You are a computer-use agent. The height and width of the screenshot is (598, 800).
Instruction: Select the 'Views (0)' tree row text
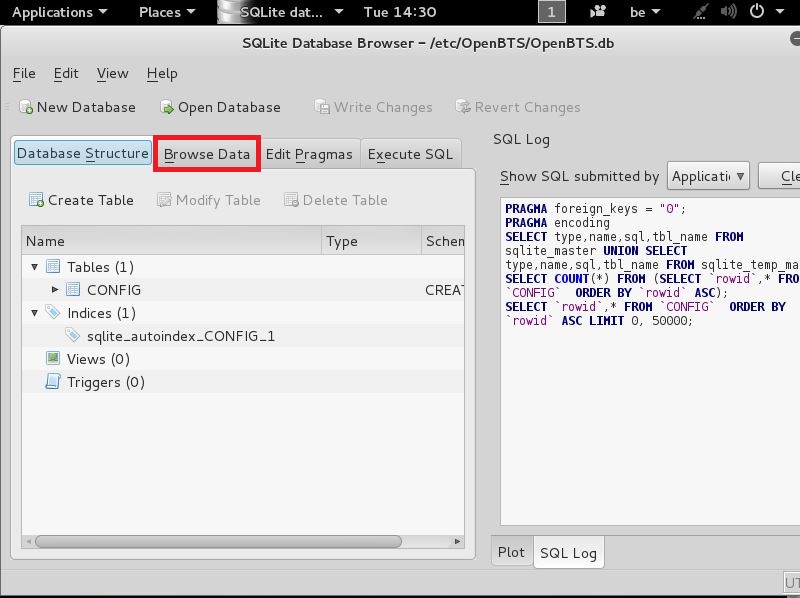98,359
